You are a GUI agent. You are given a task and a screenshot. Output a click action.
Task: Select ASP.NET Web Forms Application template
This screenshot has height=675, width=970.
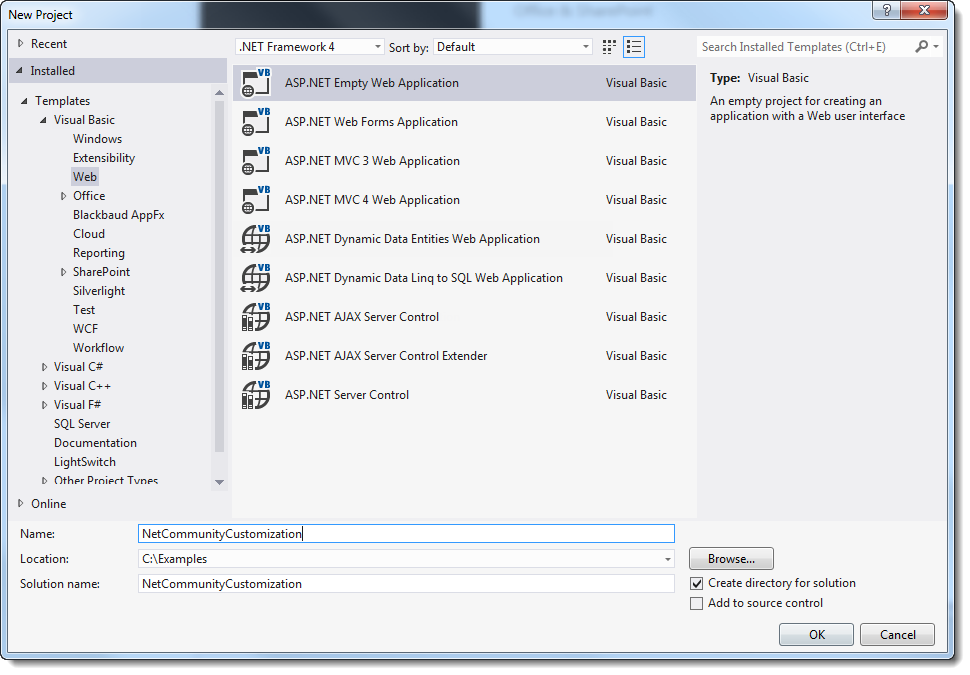(x=465, y=122)
